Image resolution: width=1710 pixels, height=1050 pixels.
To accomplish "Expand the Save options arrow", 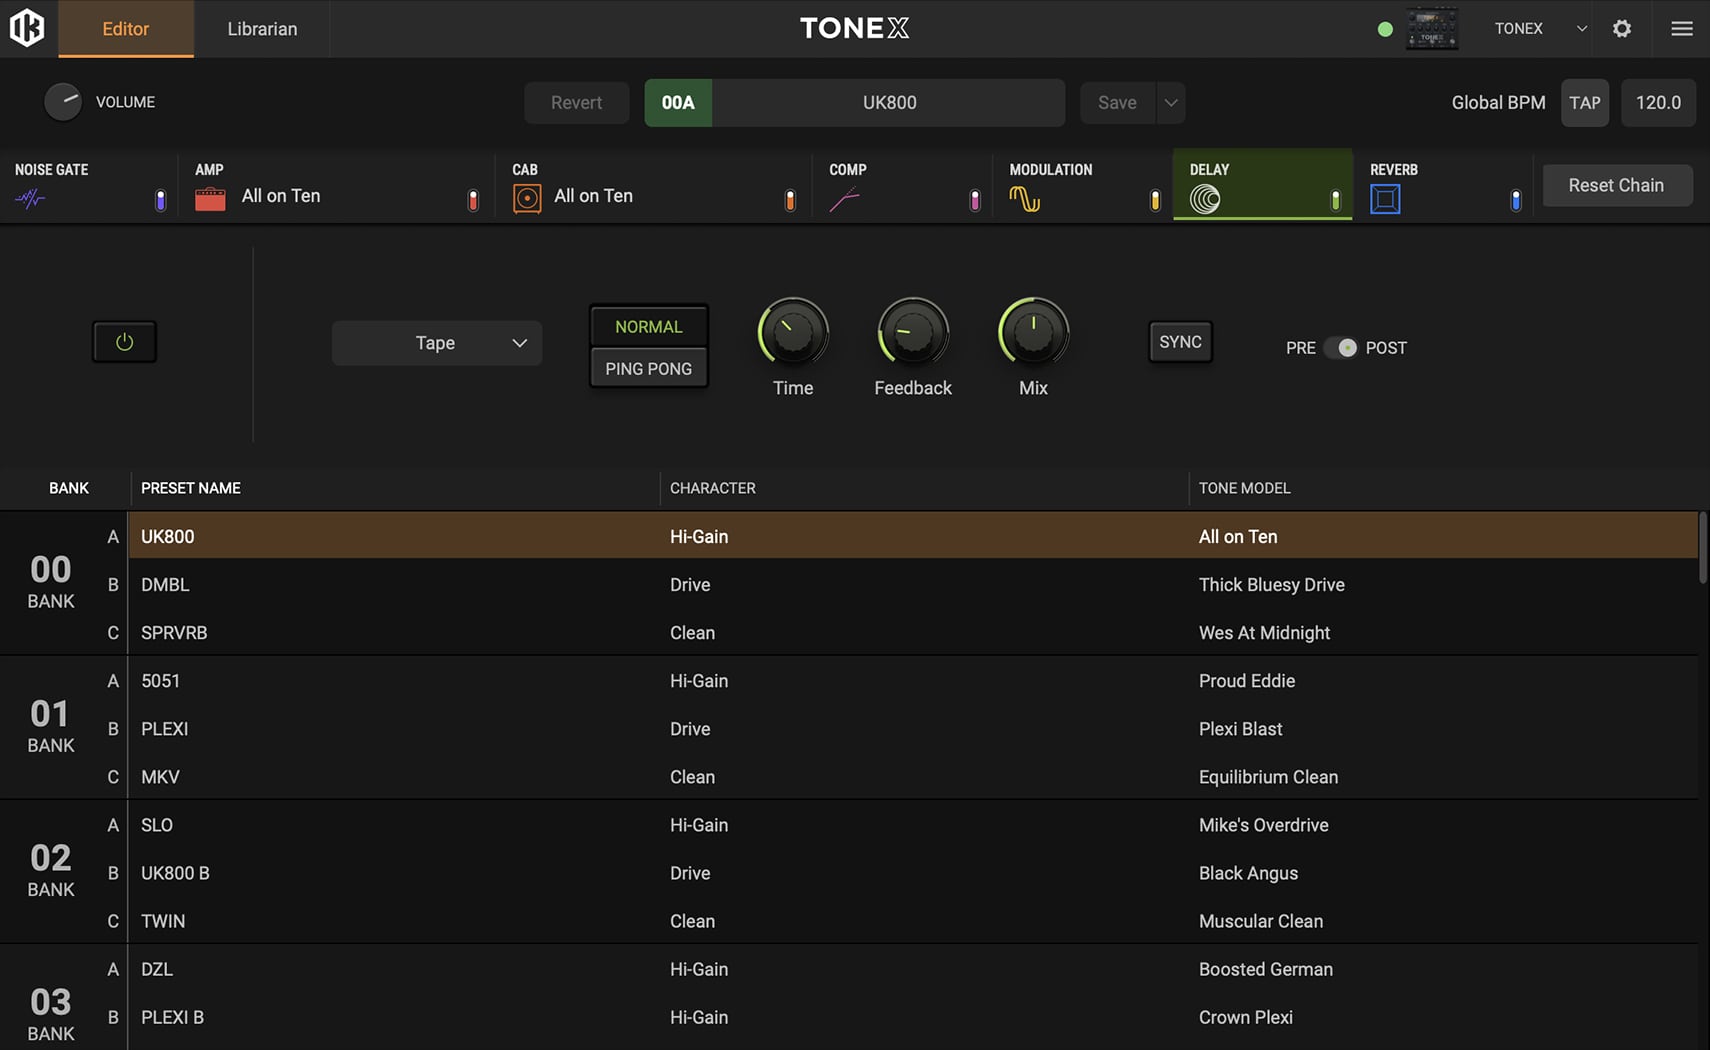I will click(x=1171, y=103).
